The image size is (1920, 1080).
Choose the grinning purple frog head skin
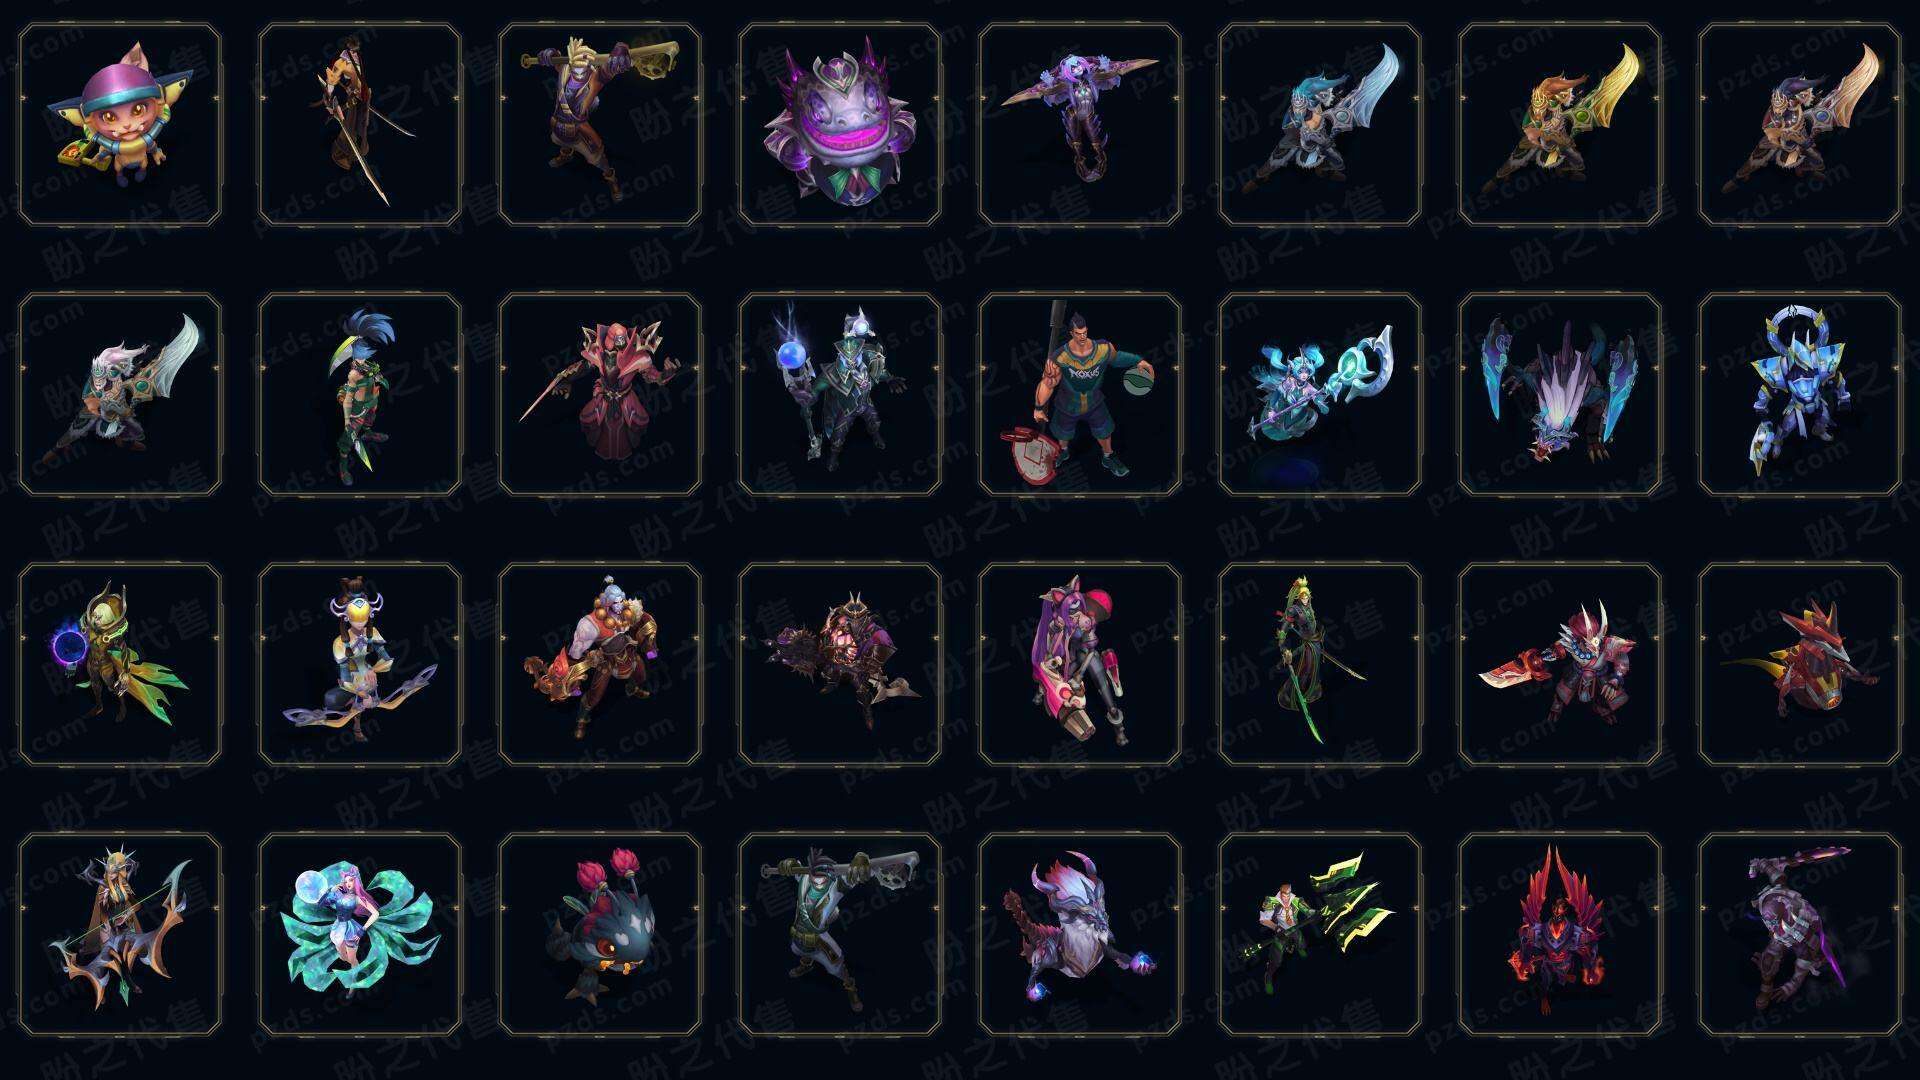840,124
